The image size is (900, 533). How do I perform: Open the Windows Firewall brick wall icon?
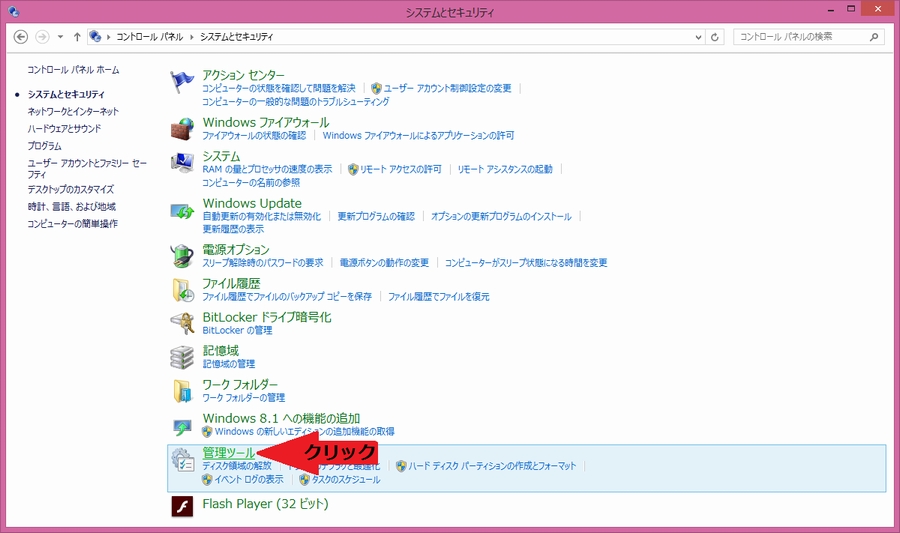point(183,129)
